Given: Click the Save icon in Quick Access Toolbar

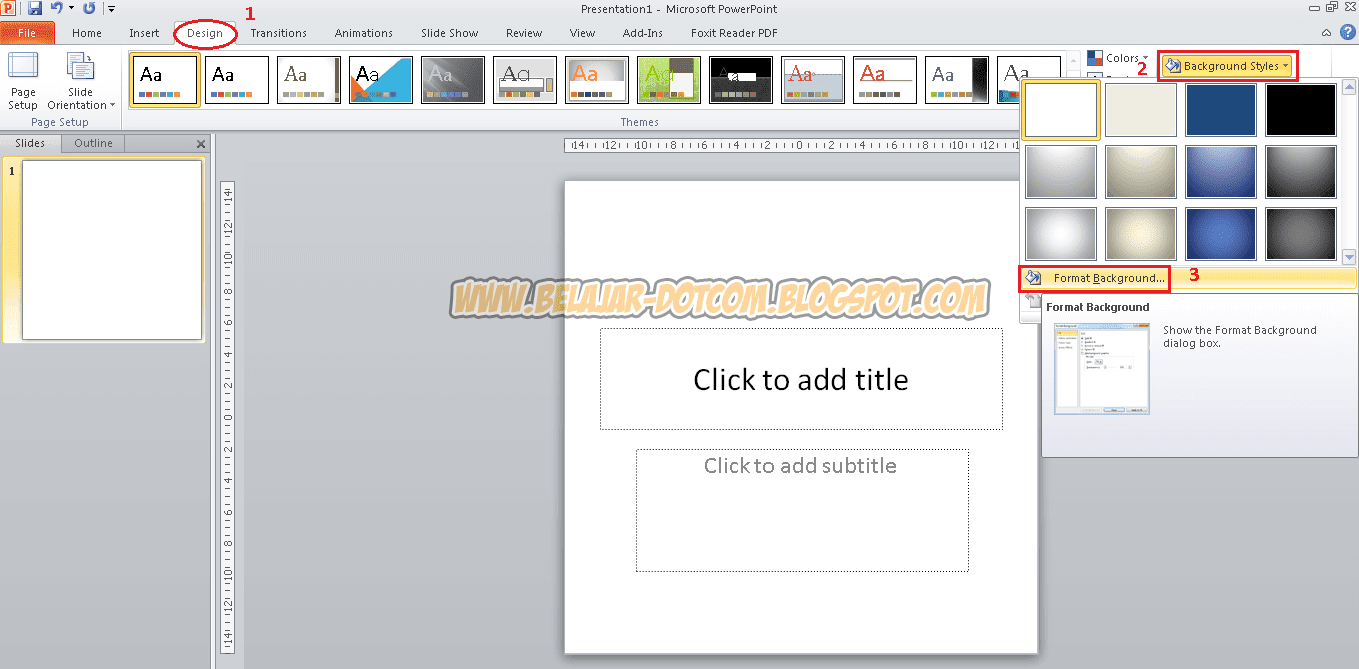Looking at the screenshot, I should pyautogui.click(x=35, y=8).
